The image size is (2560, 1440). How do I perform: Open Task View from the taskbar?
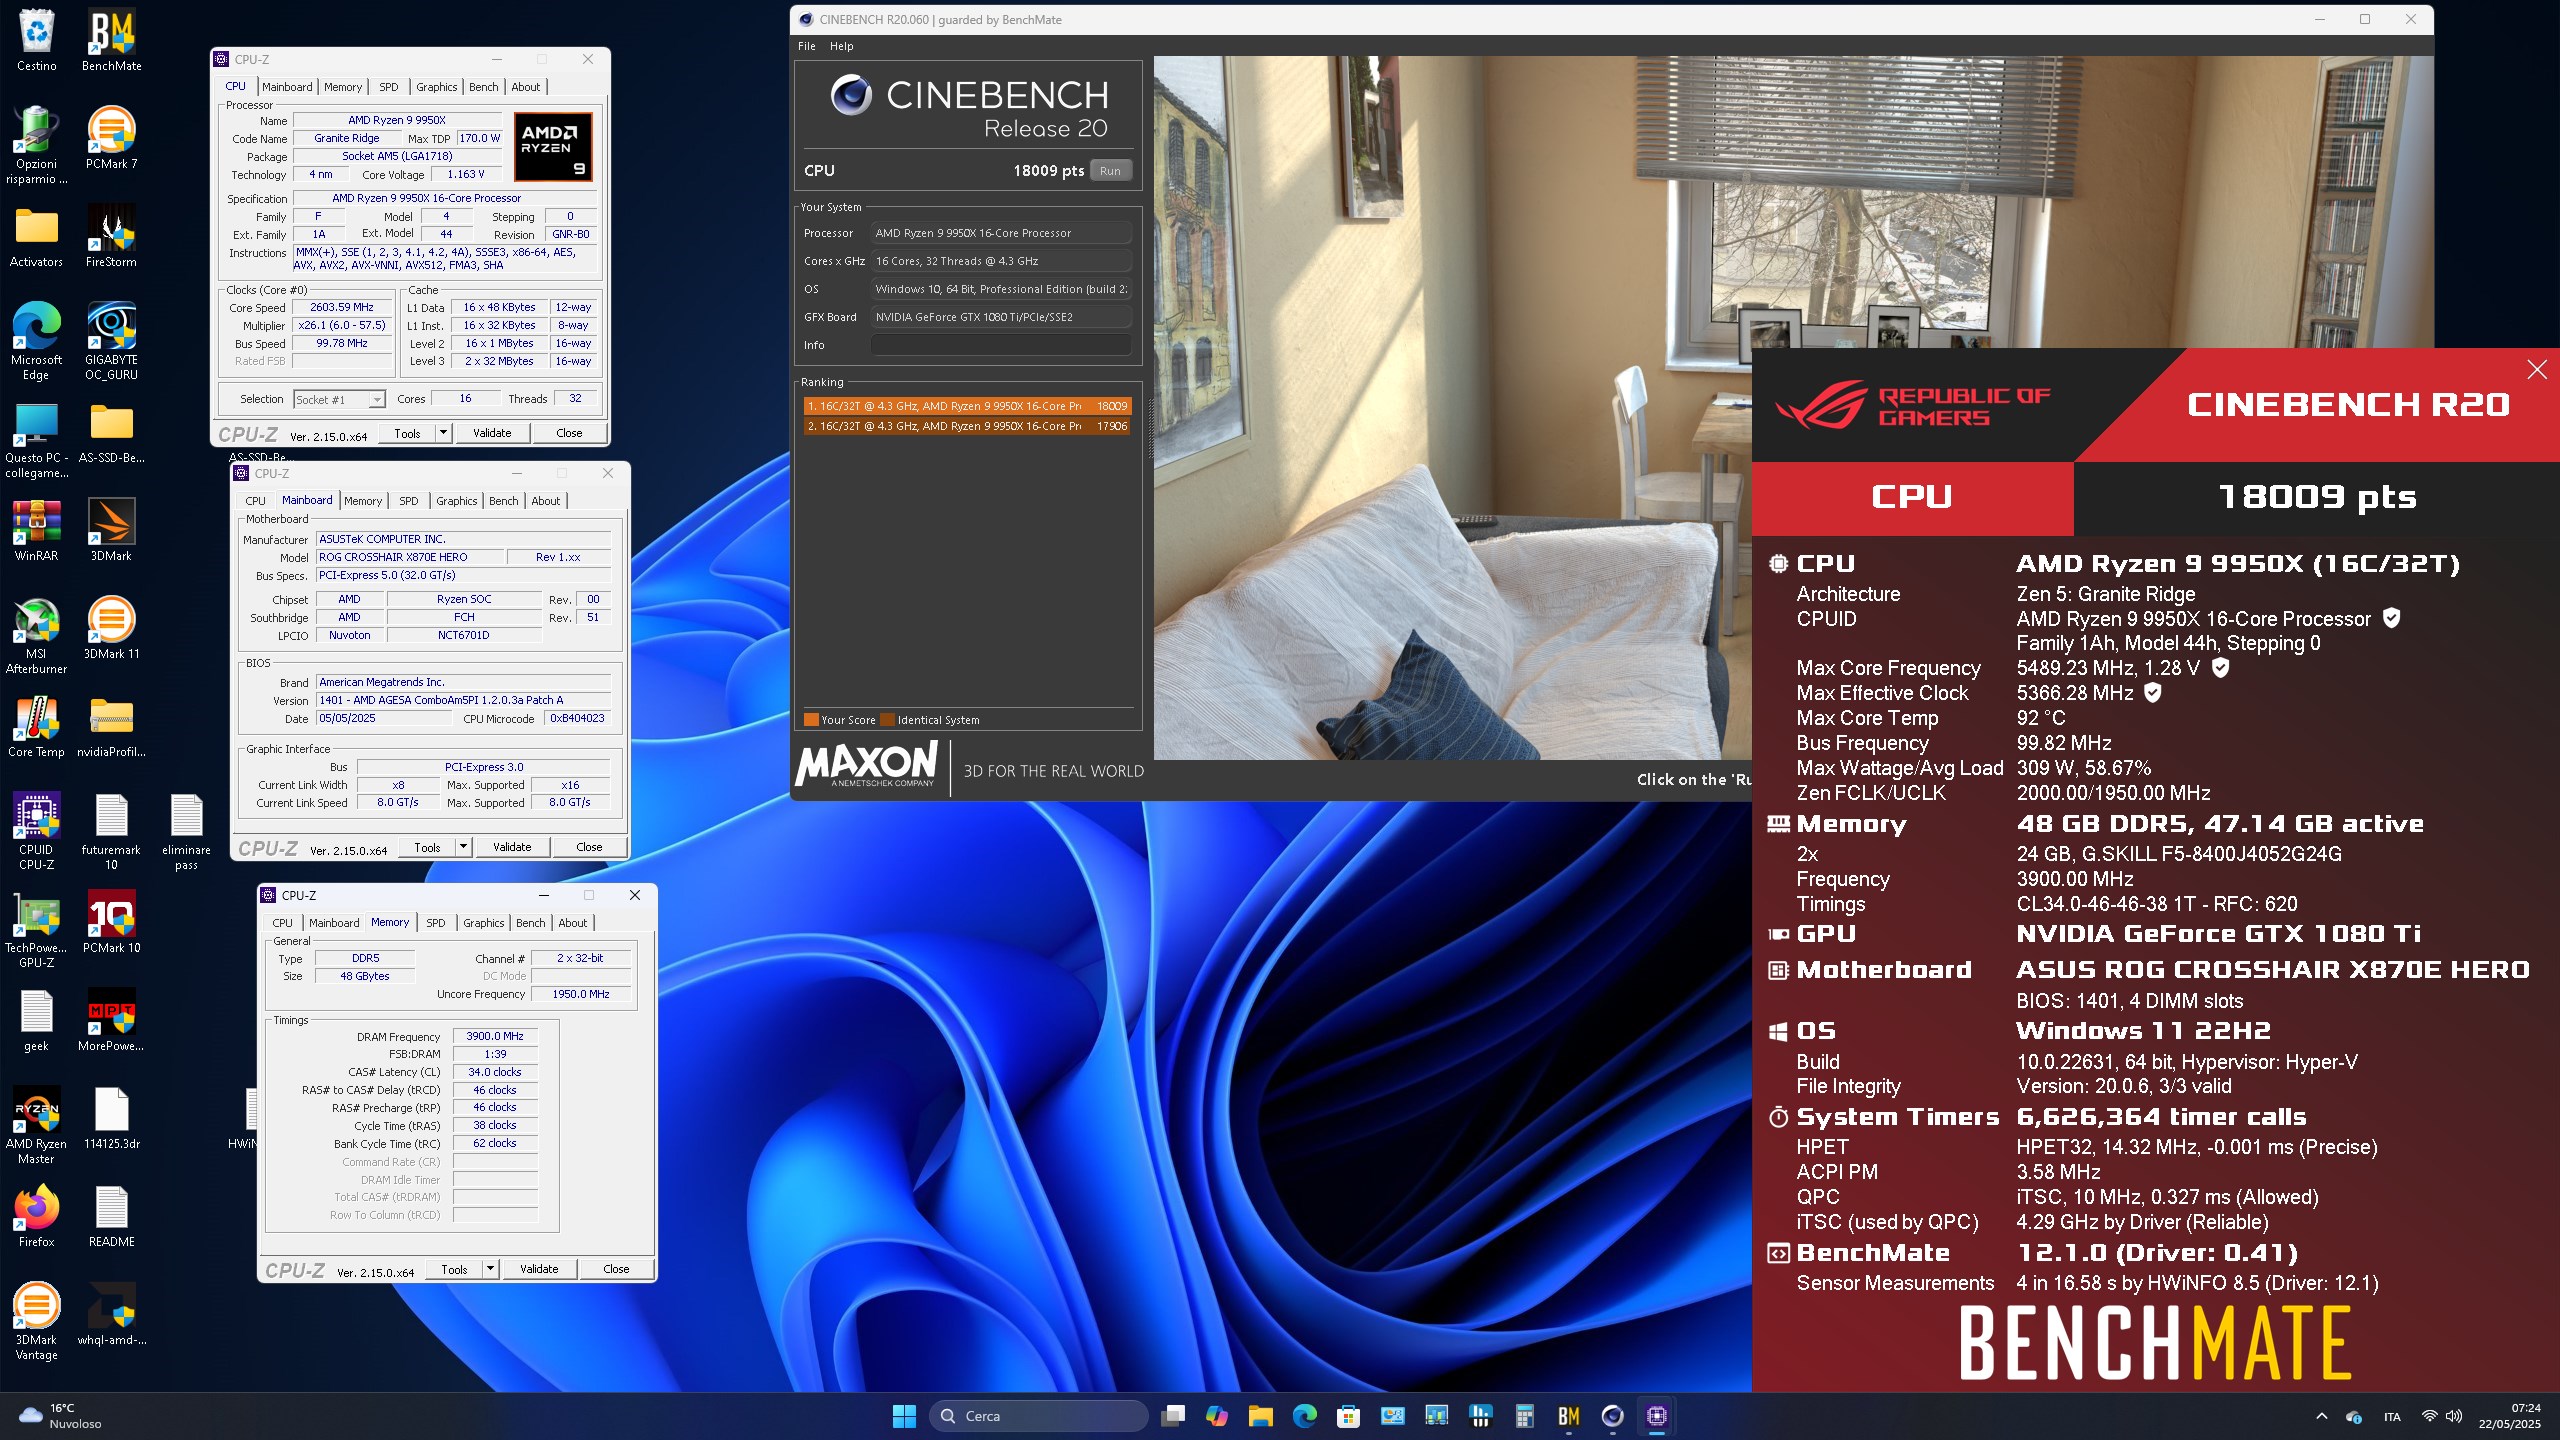click(x=1172, y=1416)
